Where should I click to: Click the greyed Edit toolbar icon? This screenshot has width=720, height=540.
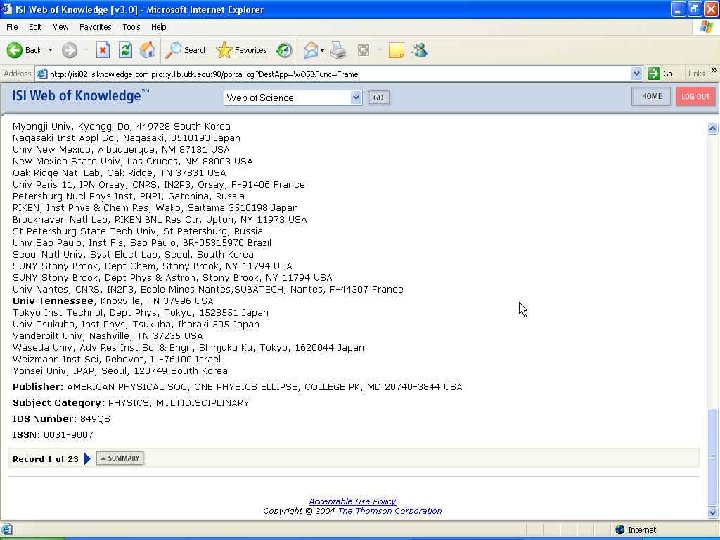(x=363, y=50)
